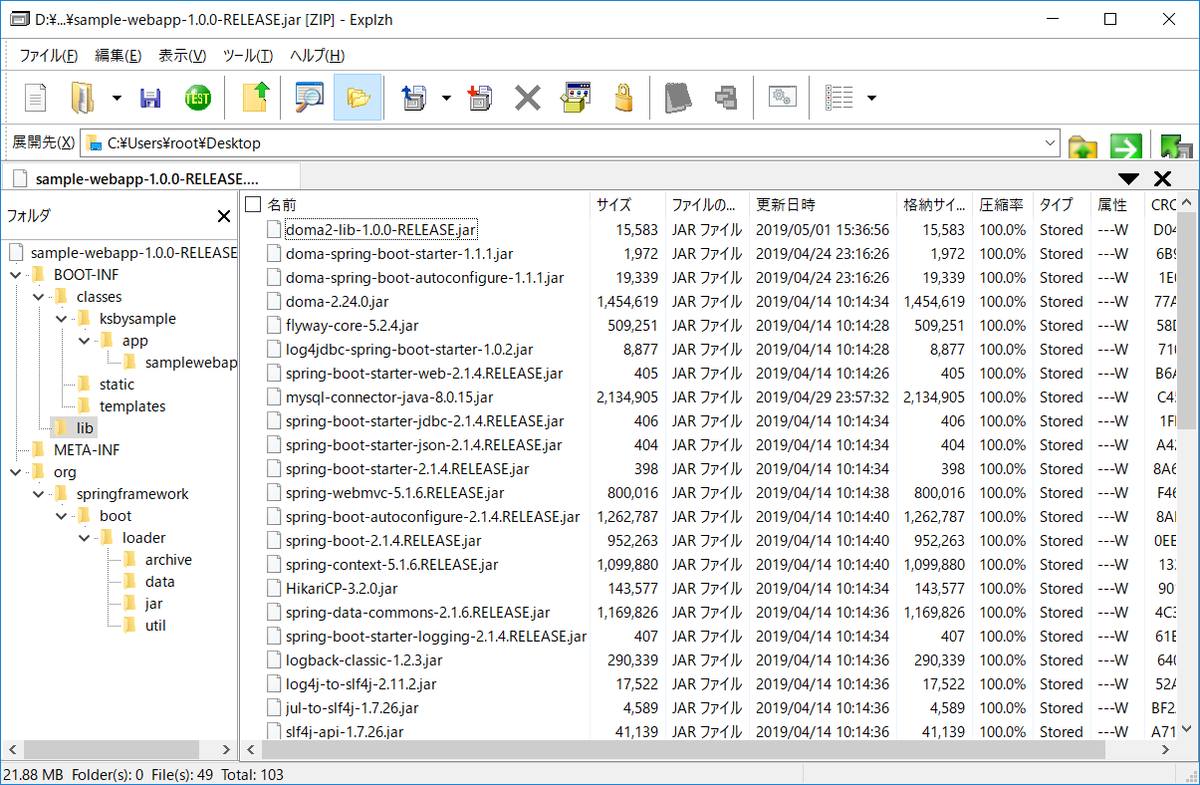This screenshot has width=1200, height=785.
Task: Select the static folder in tree
Action: tap(116, 384)
